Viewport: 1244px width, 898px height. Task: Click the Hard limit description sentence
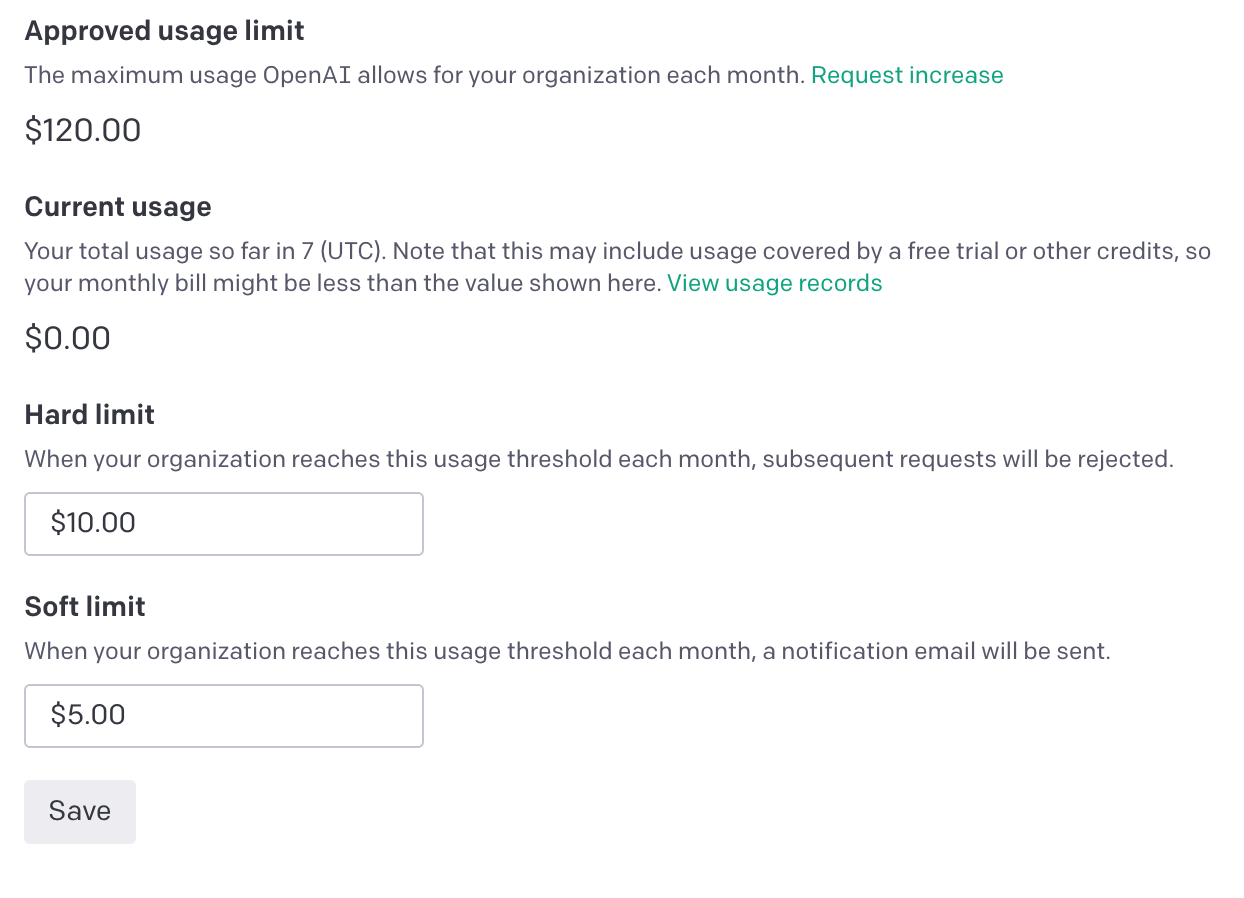click(x=599, y=460)
